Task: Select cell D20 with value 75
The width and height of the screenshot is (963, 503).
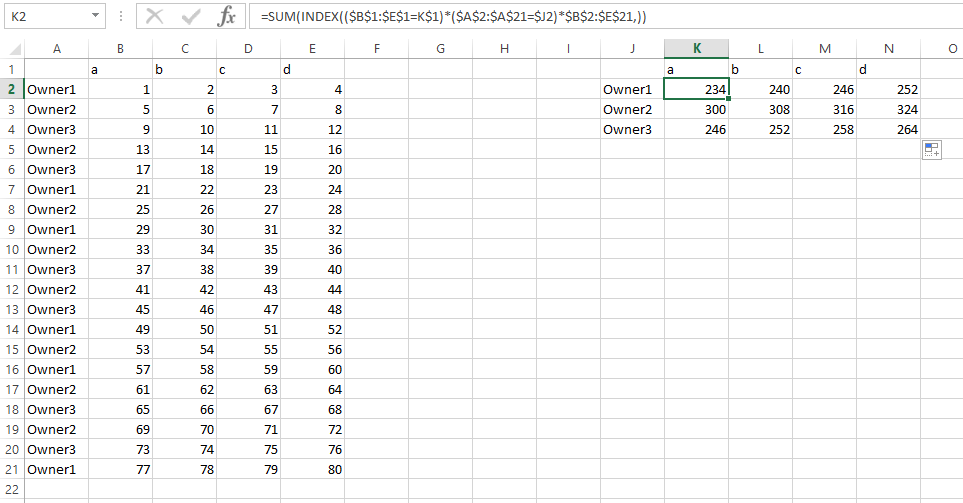Action: (248, 450)
